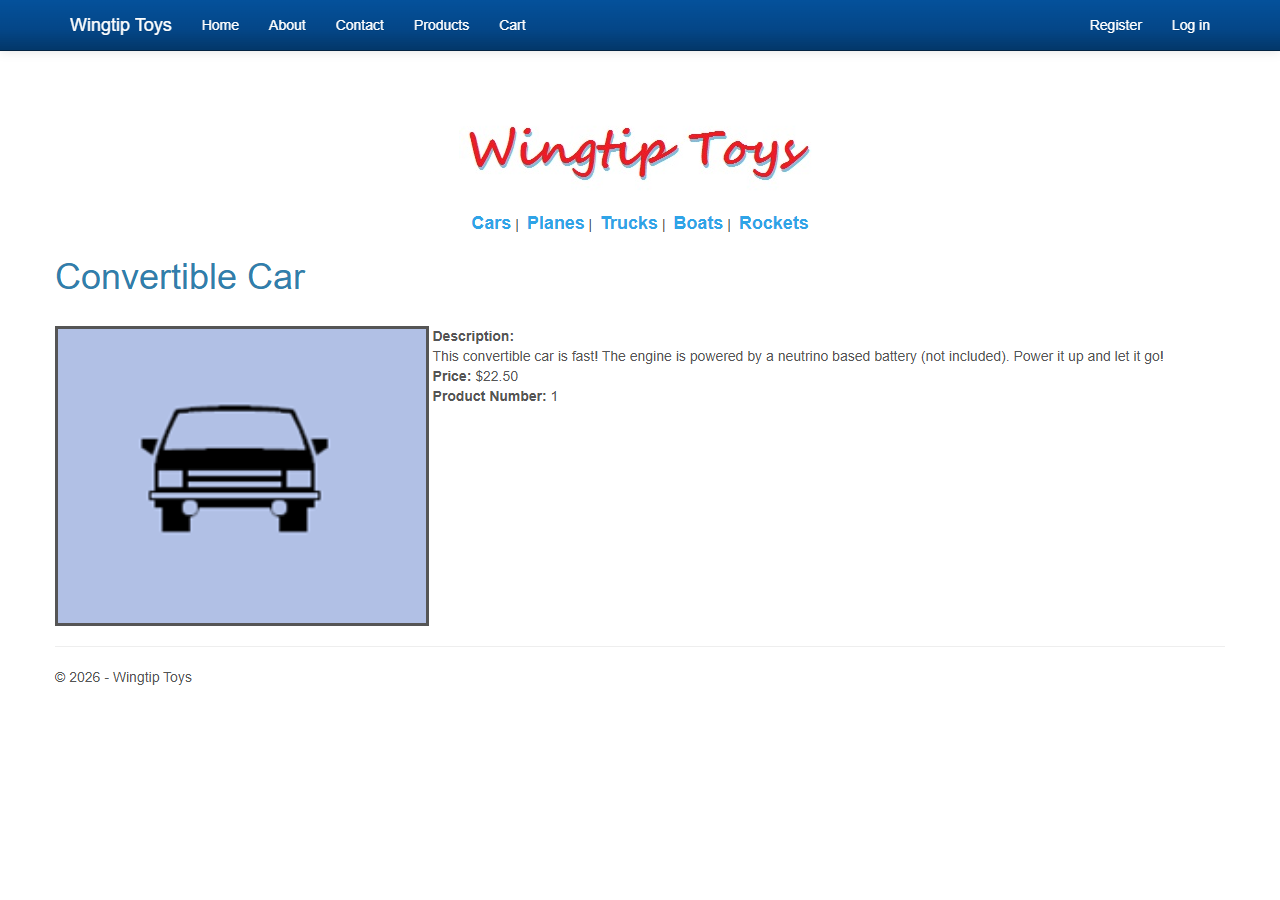This screenshot has height=900, width=1280.
Task: Click the Product Number label
Action: click(489, 396)
